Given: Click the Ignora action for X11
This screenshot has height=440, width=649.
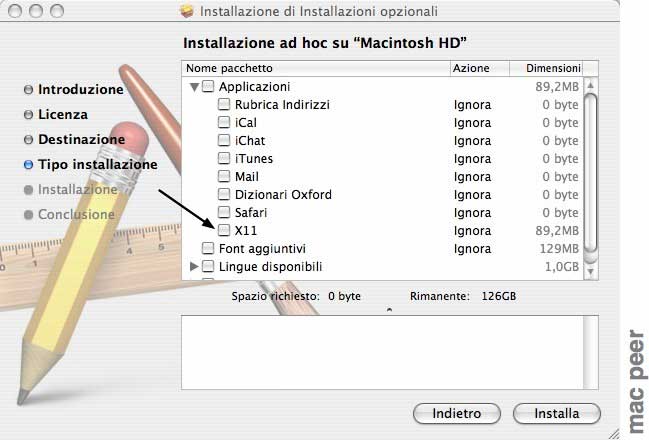Looking at the screenshot, I should [x=472, y=231].
